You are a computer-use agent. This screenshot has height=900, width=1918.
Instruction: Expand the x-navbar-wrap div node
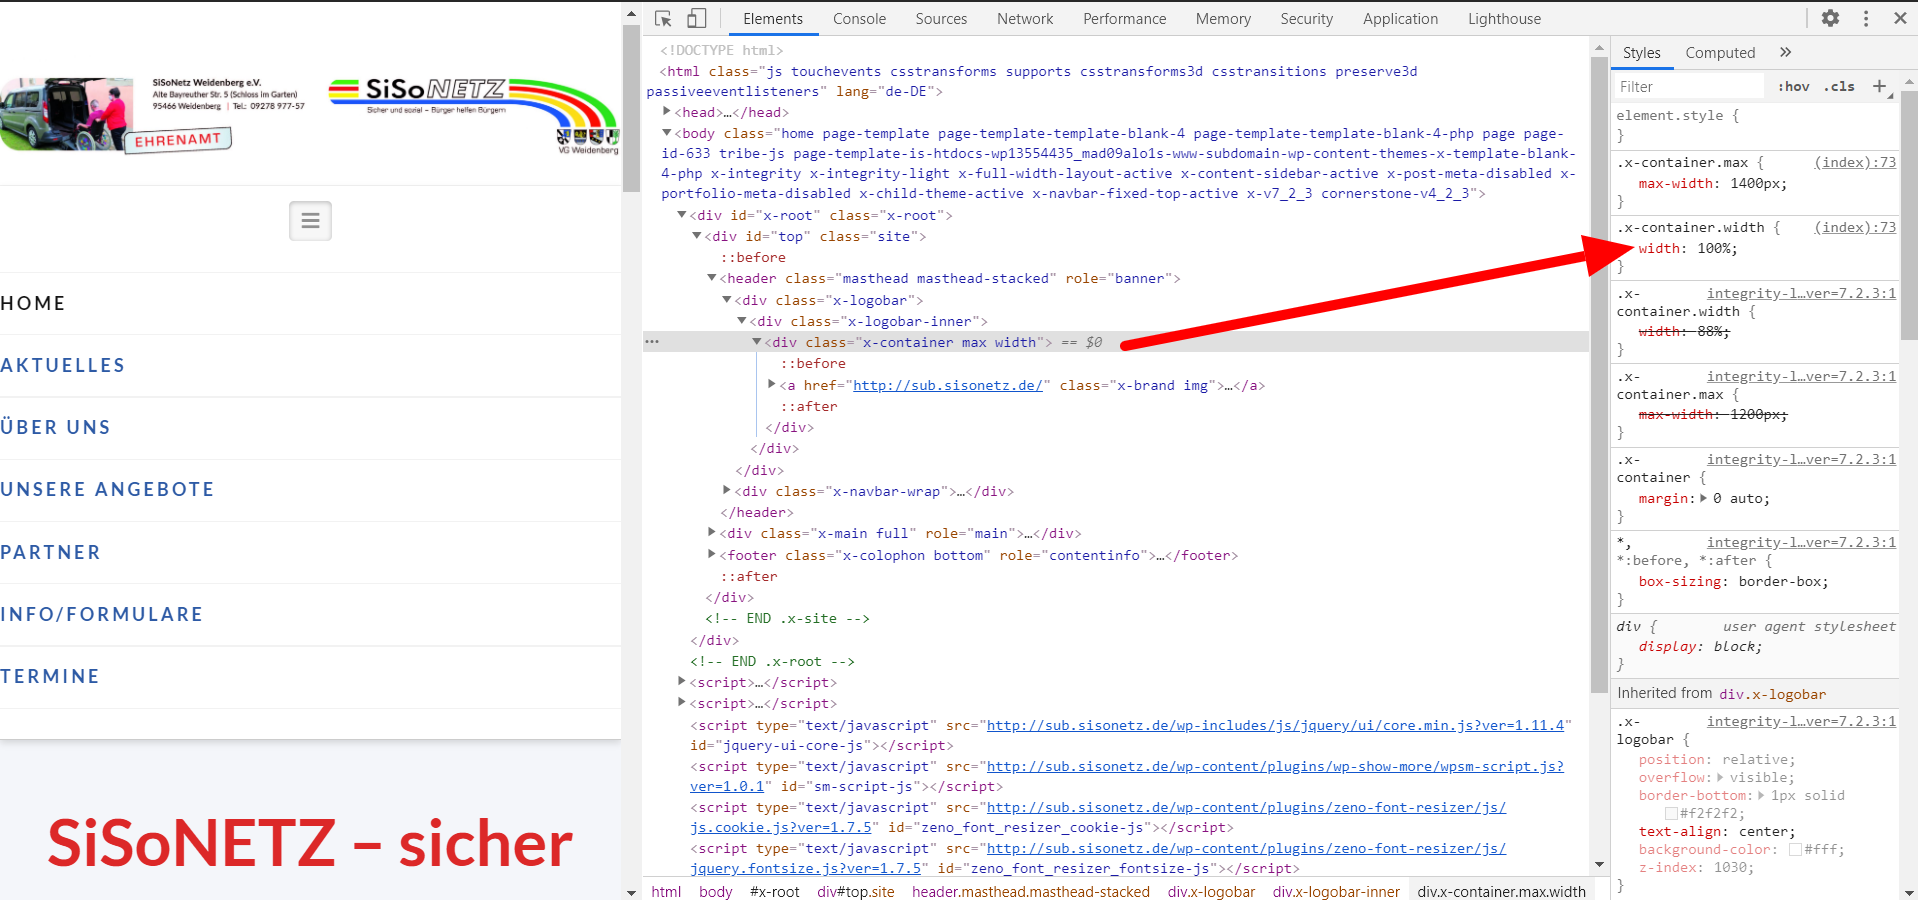click(726, 491)
